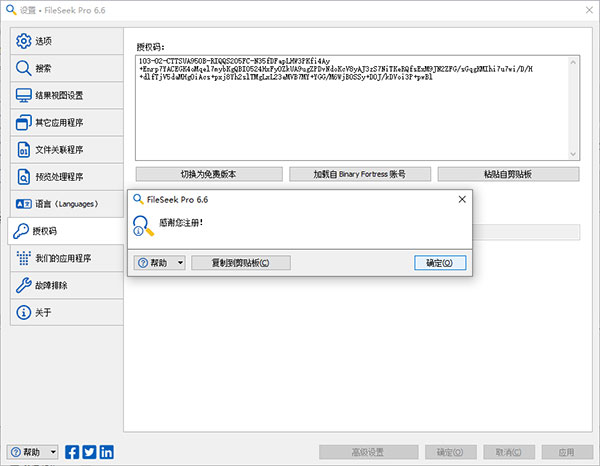This screenshot has width=600, height=466.
Task: Click 切换为免费版本 button
Action: 209,174
